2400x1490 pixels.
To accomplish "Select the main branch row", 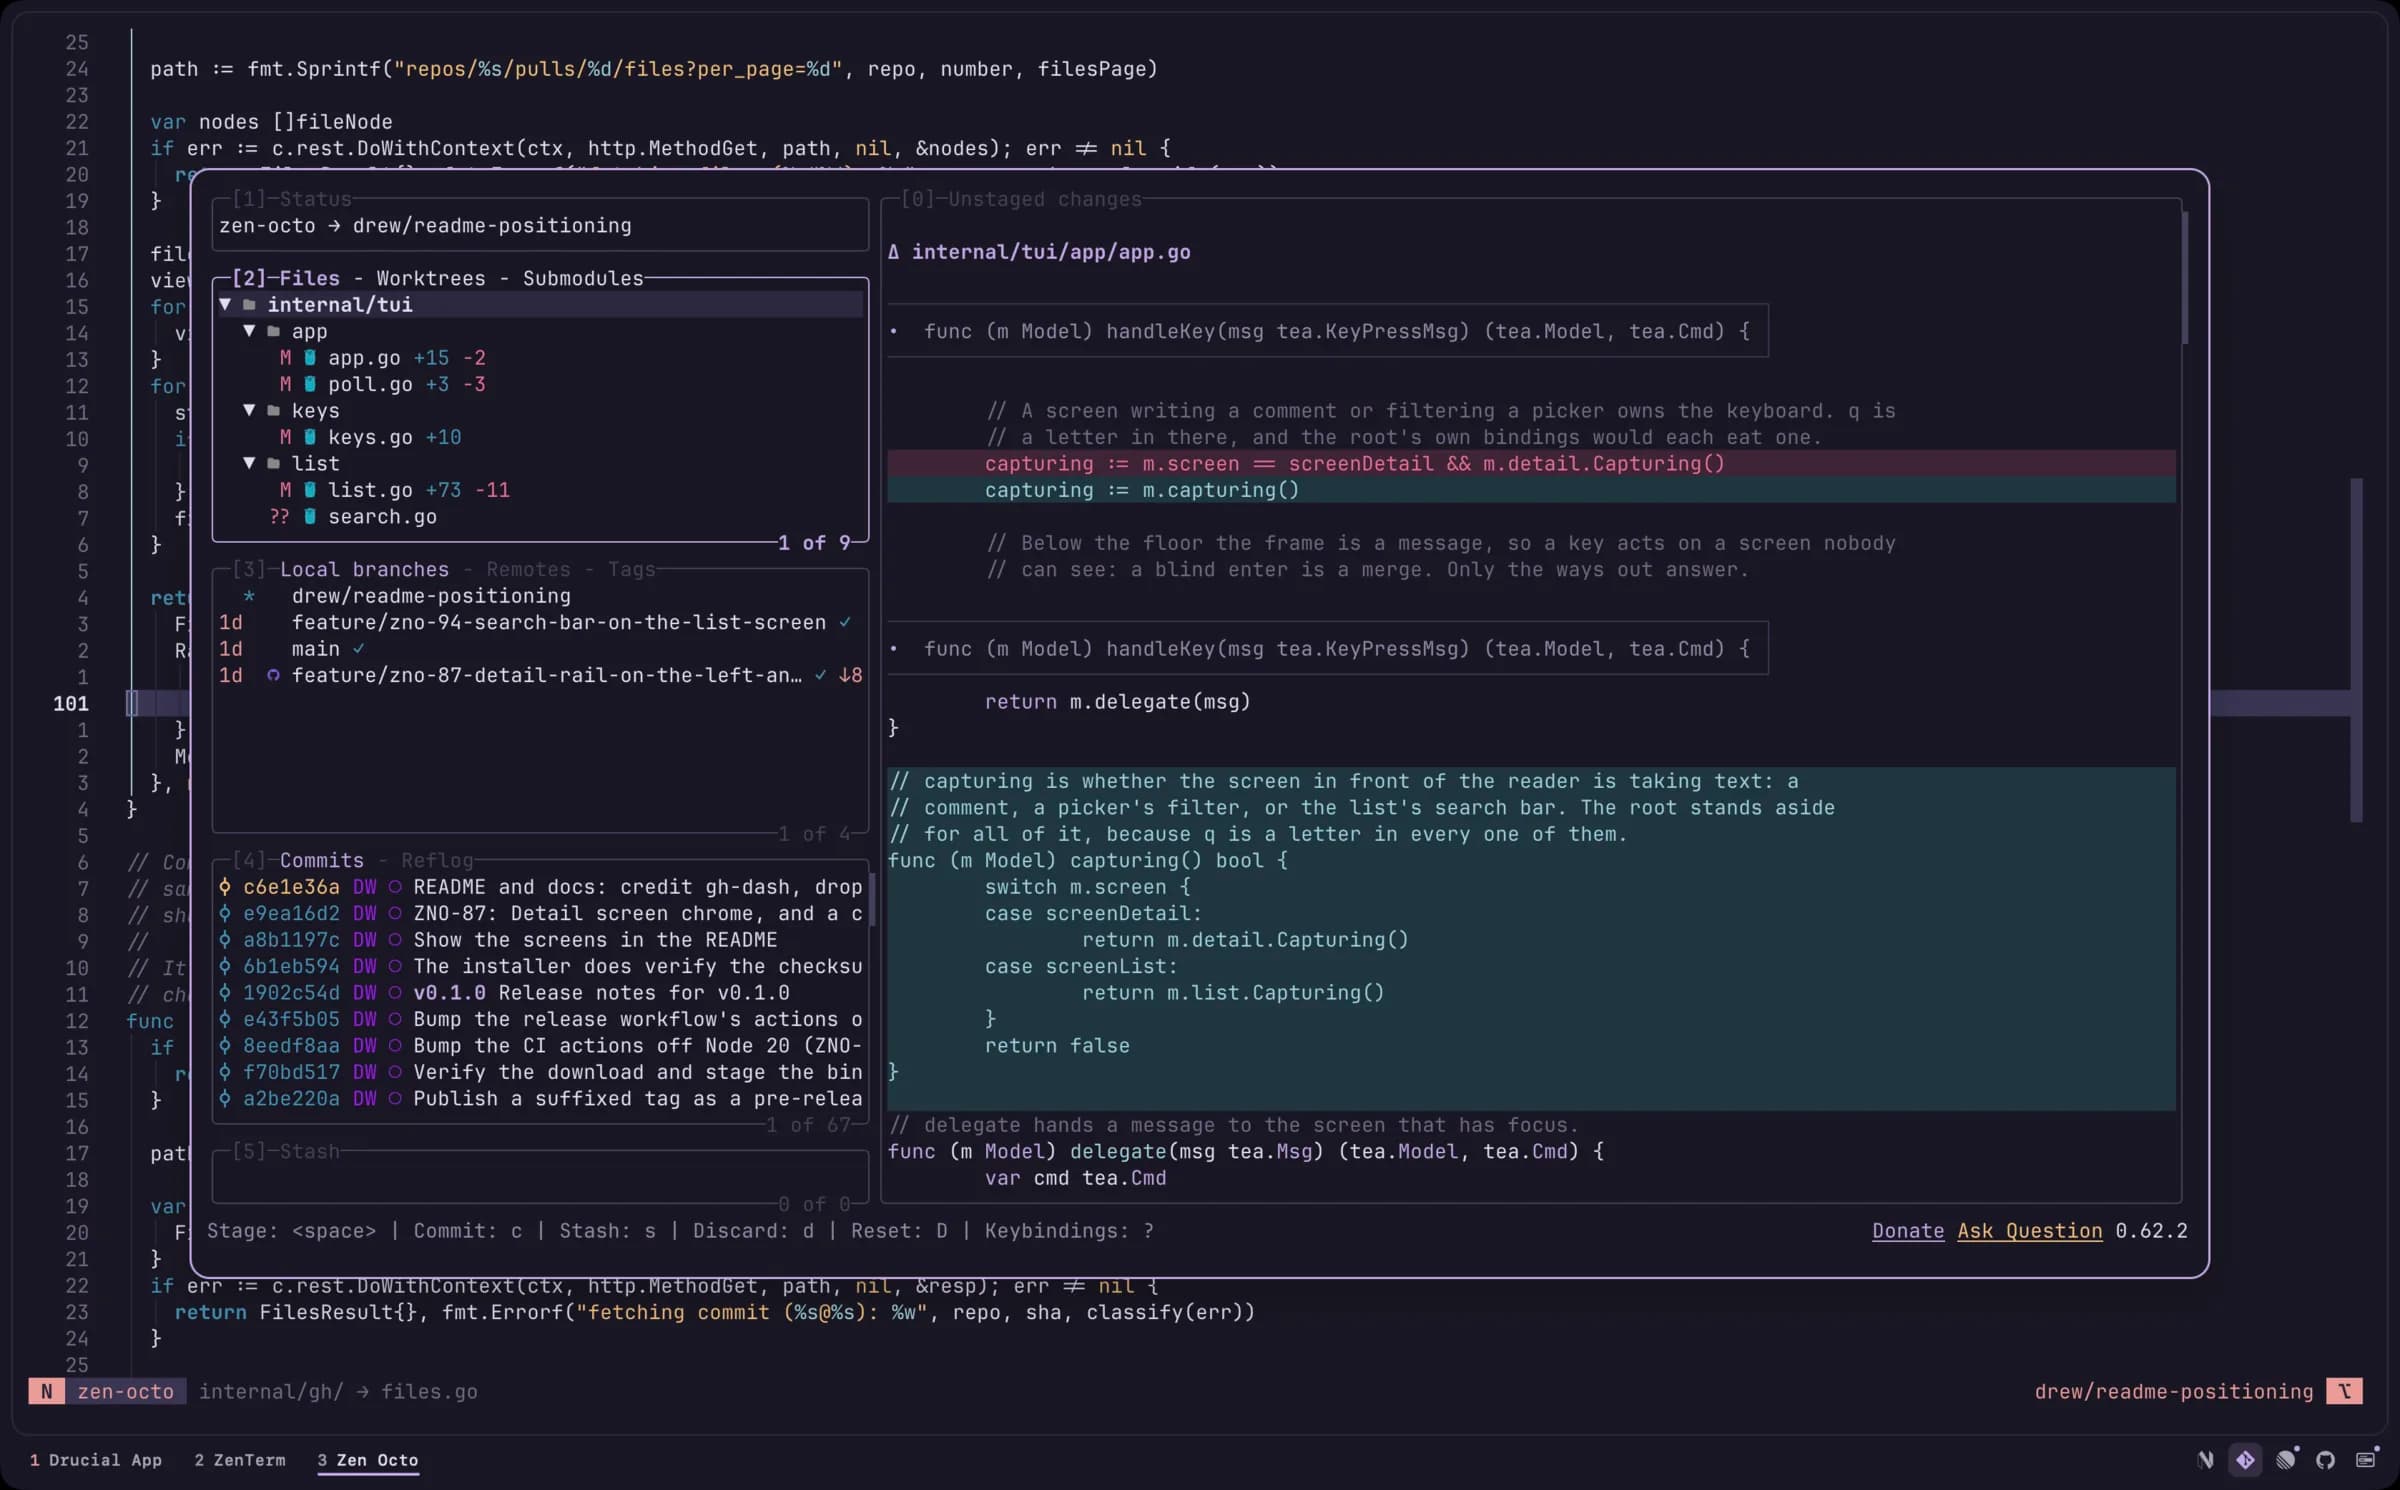I will pyautogui.click(x=540, y=649).
